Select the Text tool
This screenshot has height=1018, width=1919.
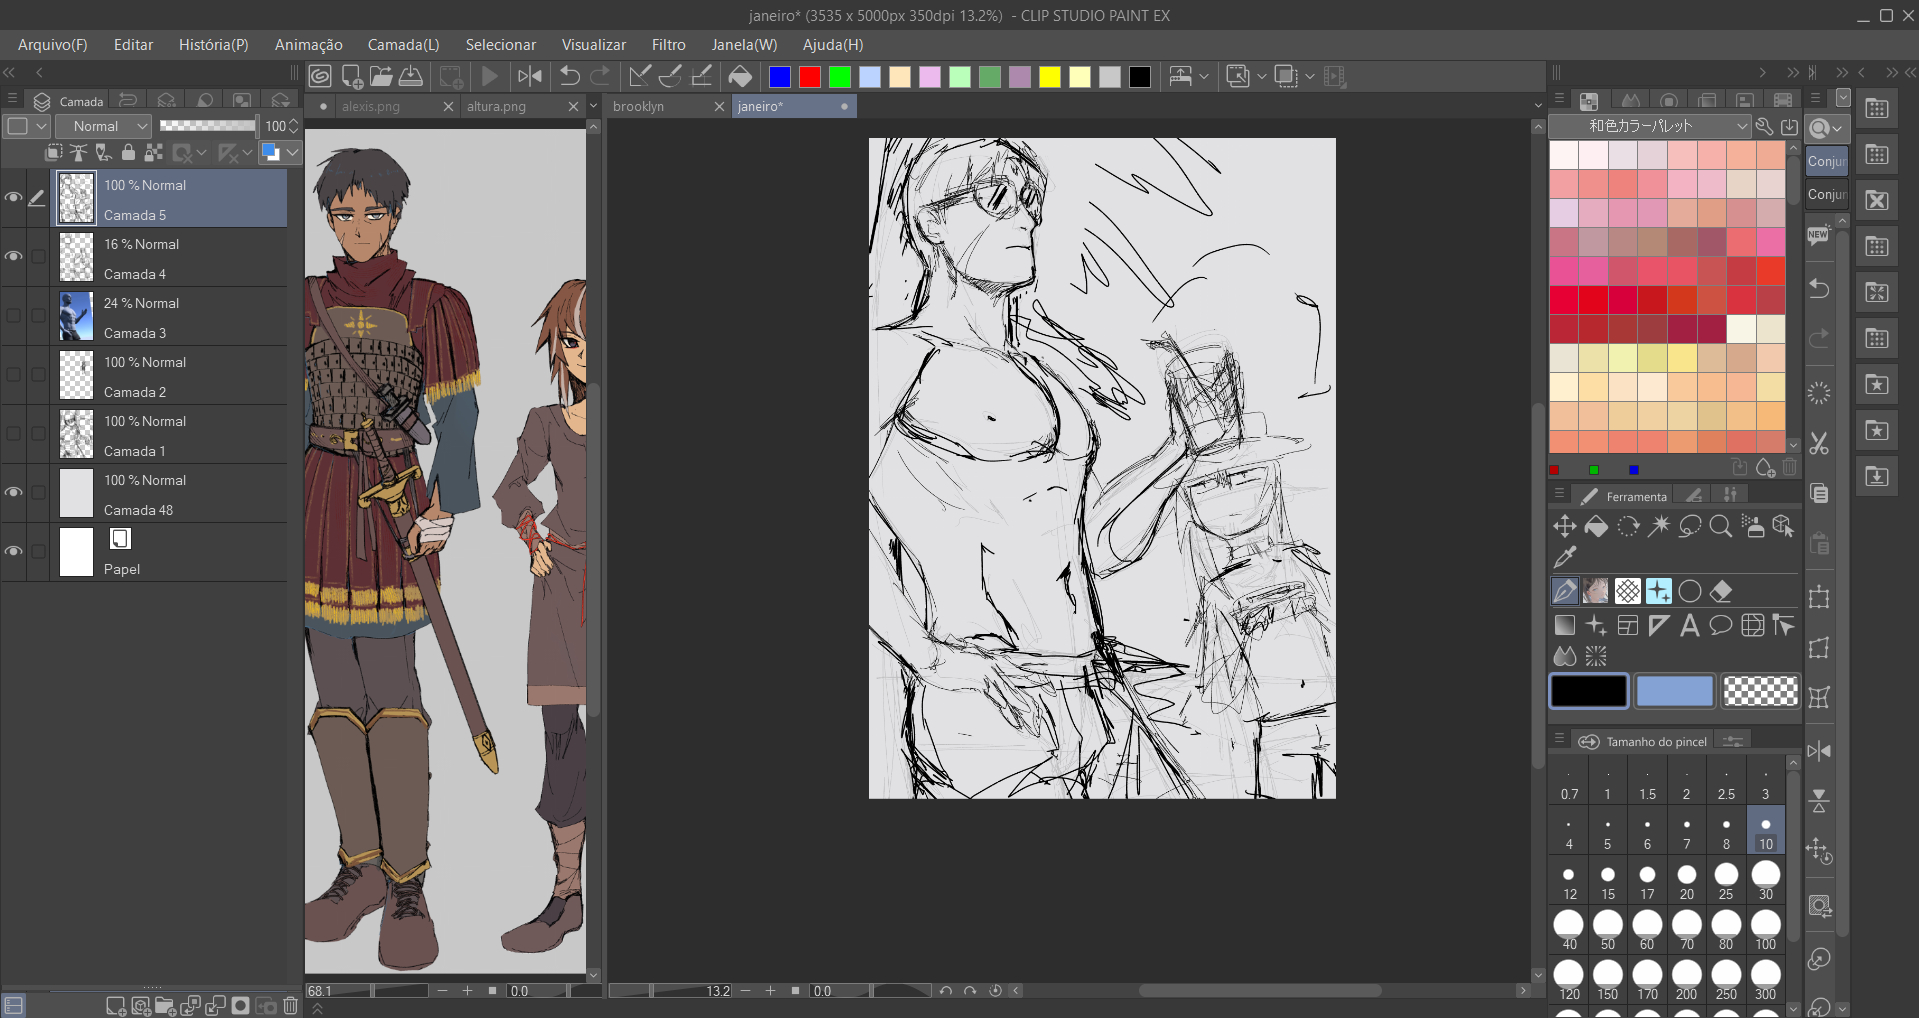(x=1689, y=626)
